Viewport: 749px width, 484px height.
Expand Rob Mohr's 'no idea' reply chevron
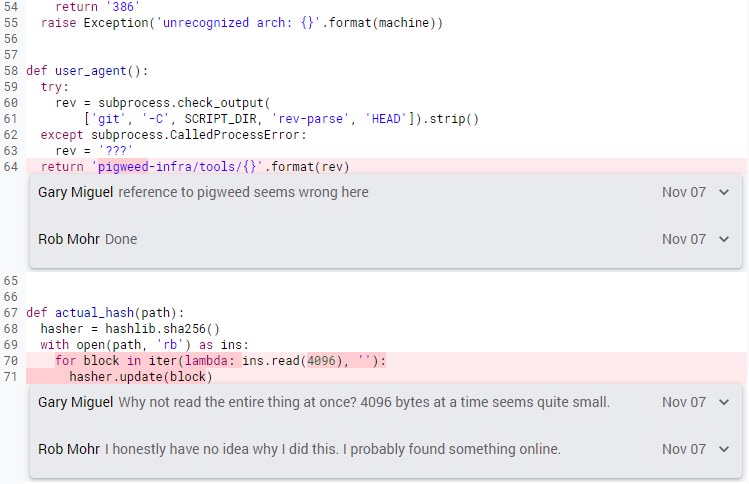[724, 449]
